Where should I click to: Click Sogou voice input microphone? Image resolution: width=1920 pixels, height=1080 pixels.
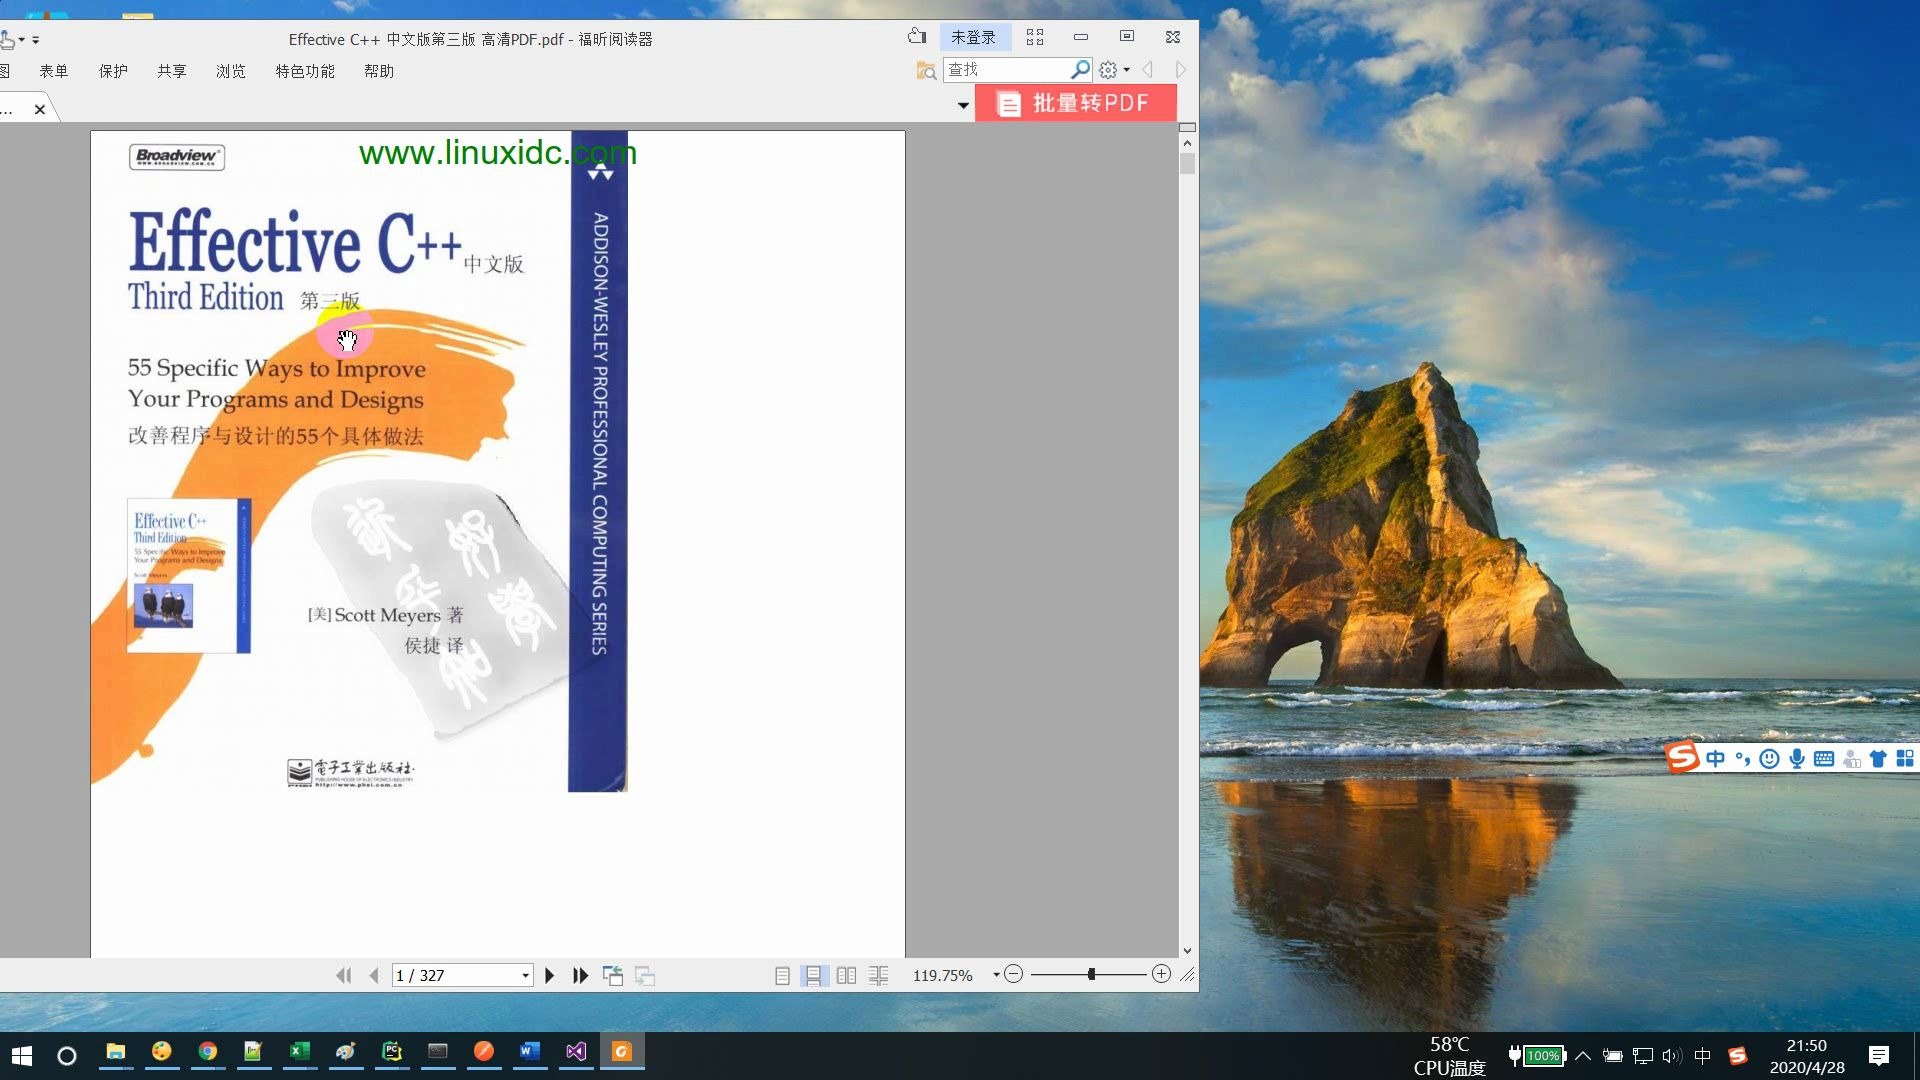pos(1797,759)
